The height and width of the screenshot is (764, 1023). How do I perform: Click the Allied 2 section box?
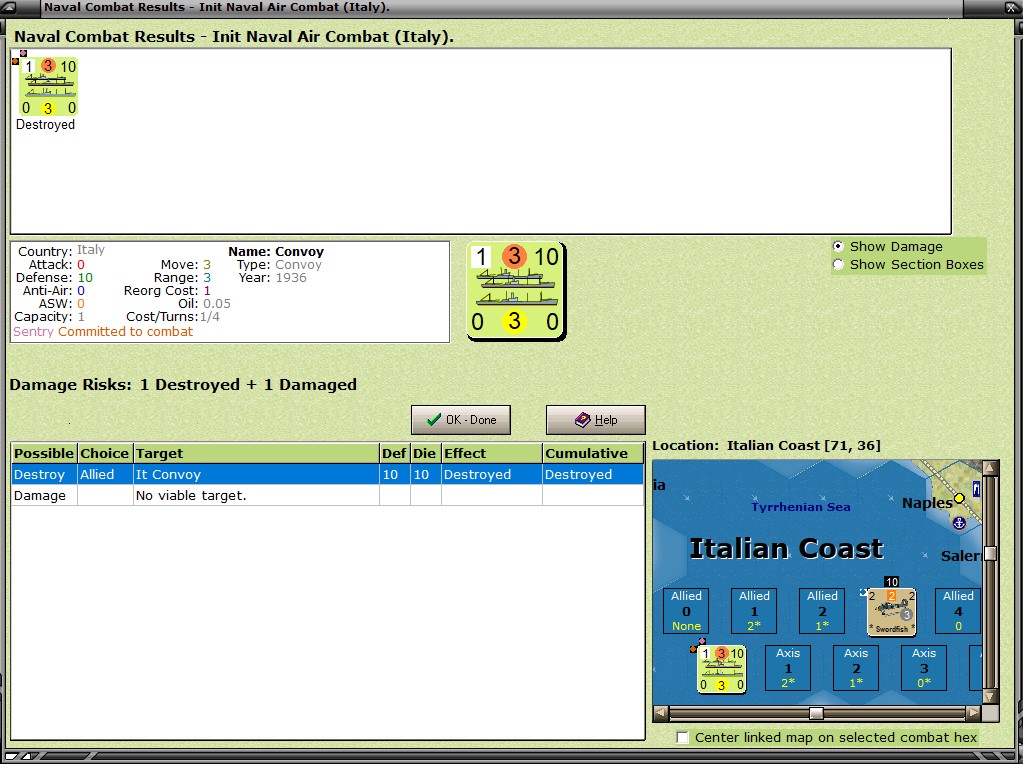point(822,611)
